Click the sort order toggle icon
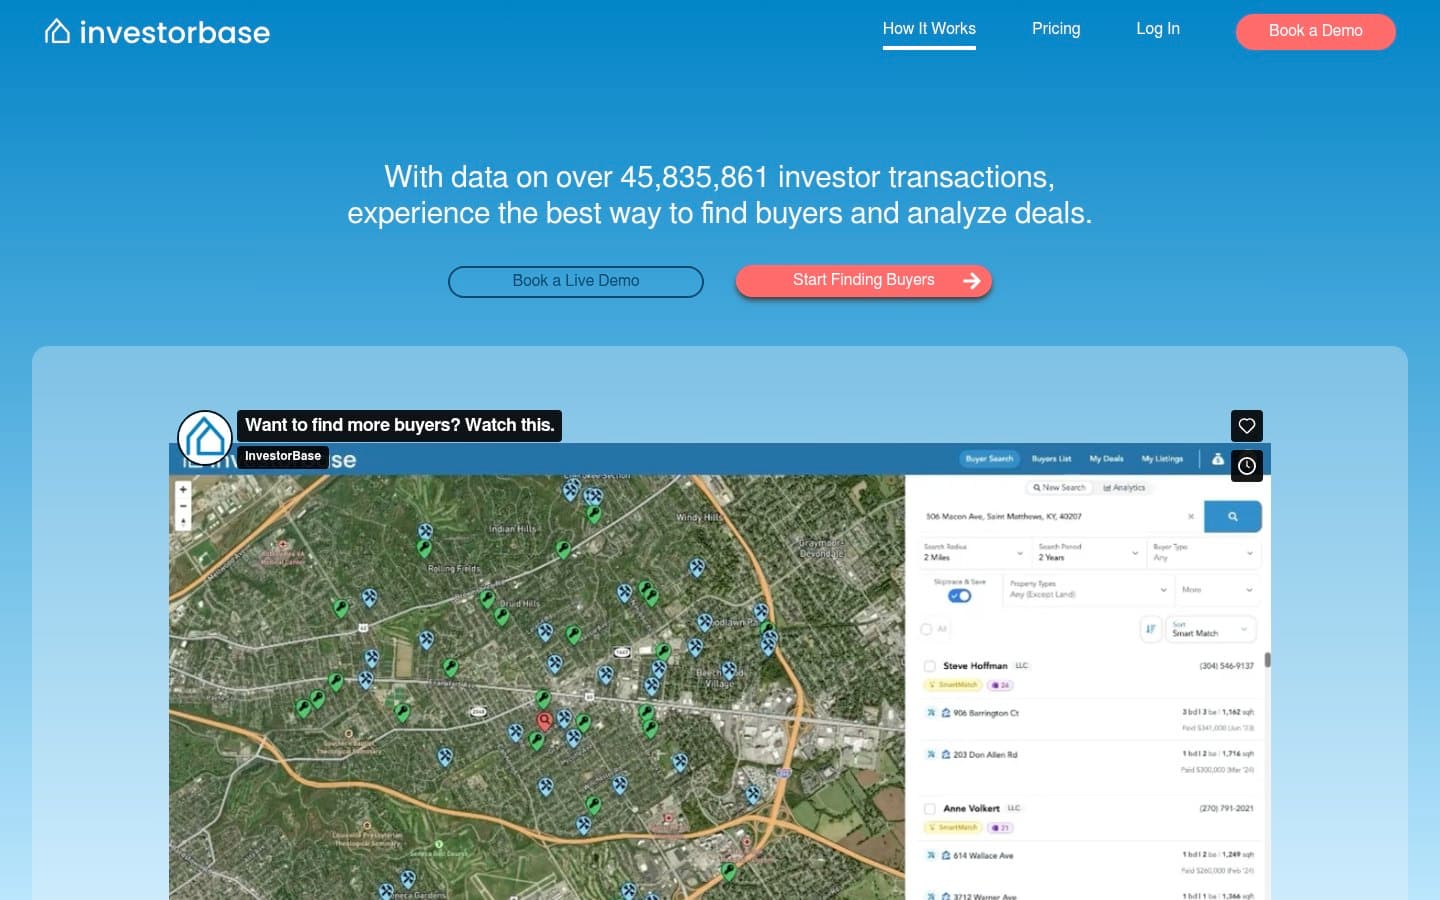1440x900 pixels. pyautogui.click(x=1150, y=629)
